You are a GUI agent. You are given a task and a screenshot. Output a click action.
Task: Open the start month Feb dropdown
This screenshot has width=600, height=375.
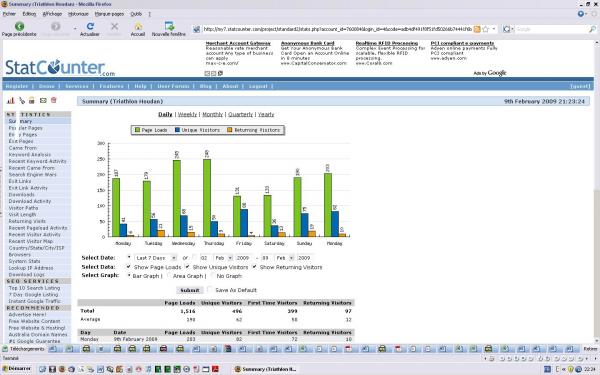(223, 258)
